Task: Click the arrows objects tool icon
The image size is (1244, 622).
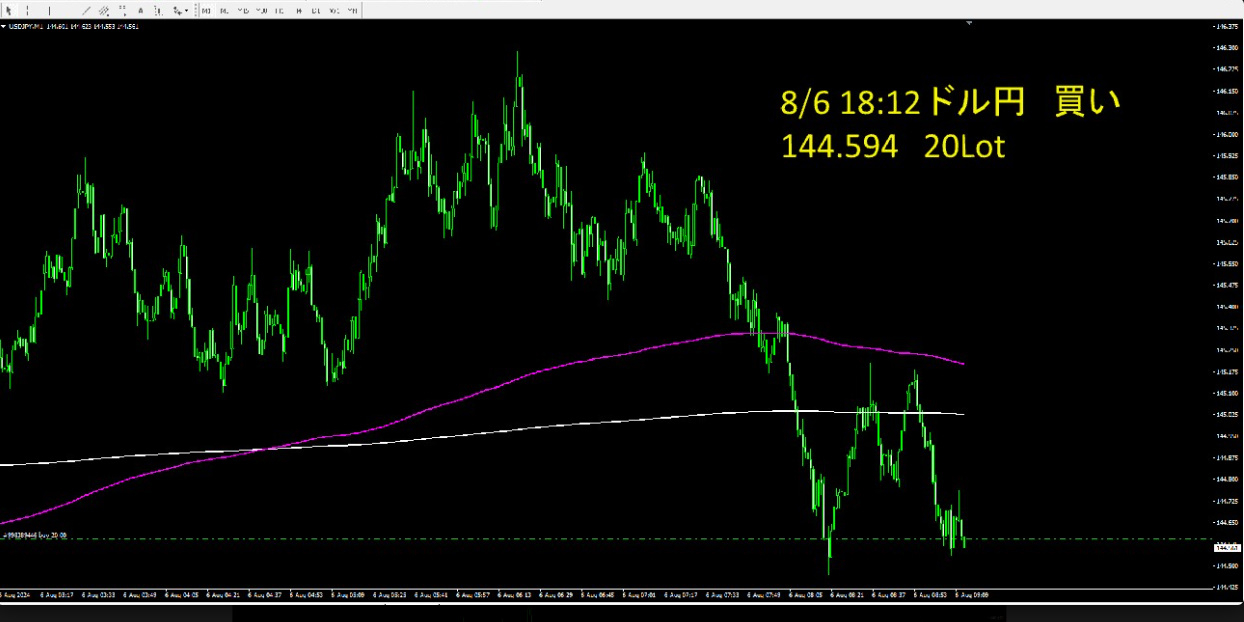Action: [176, 11]
